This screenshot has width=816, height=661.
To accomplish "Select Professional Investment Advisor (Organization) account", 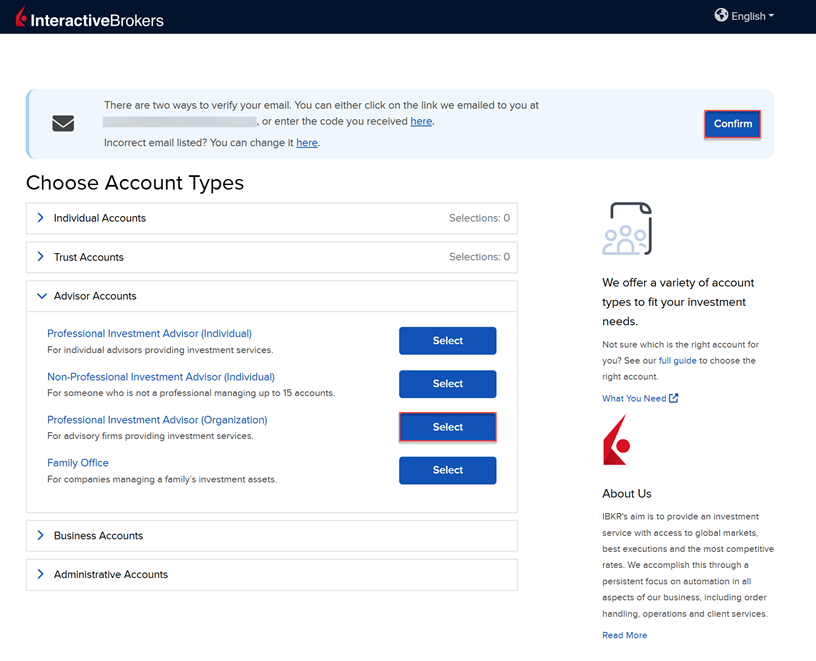I will (x=447, y=427).
